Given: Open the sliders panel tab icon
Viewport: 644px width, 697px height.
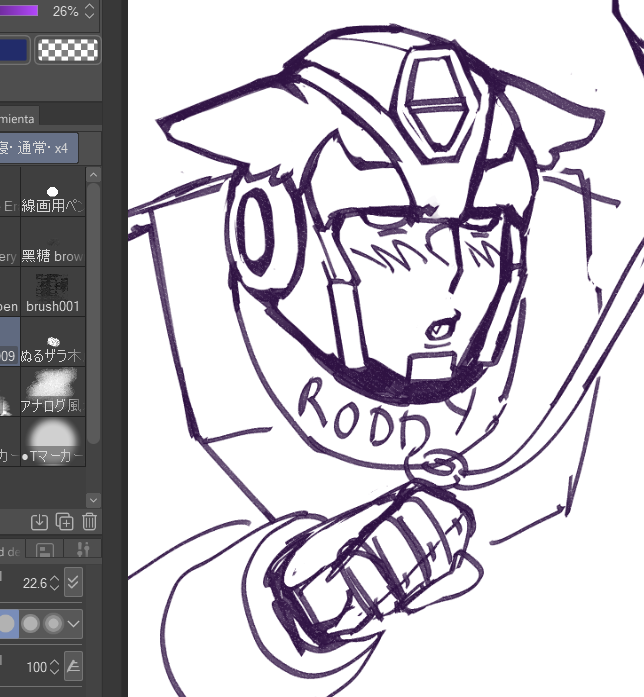Looking at the screenshot, I should [83, 550].
